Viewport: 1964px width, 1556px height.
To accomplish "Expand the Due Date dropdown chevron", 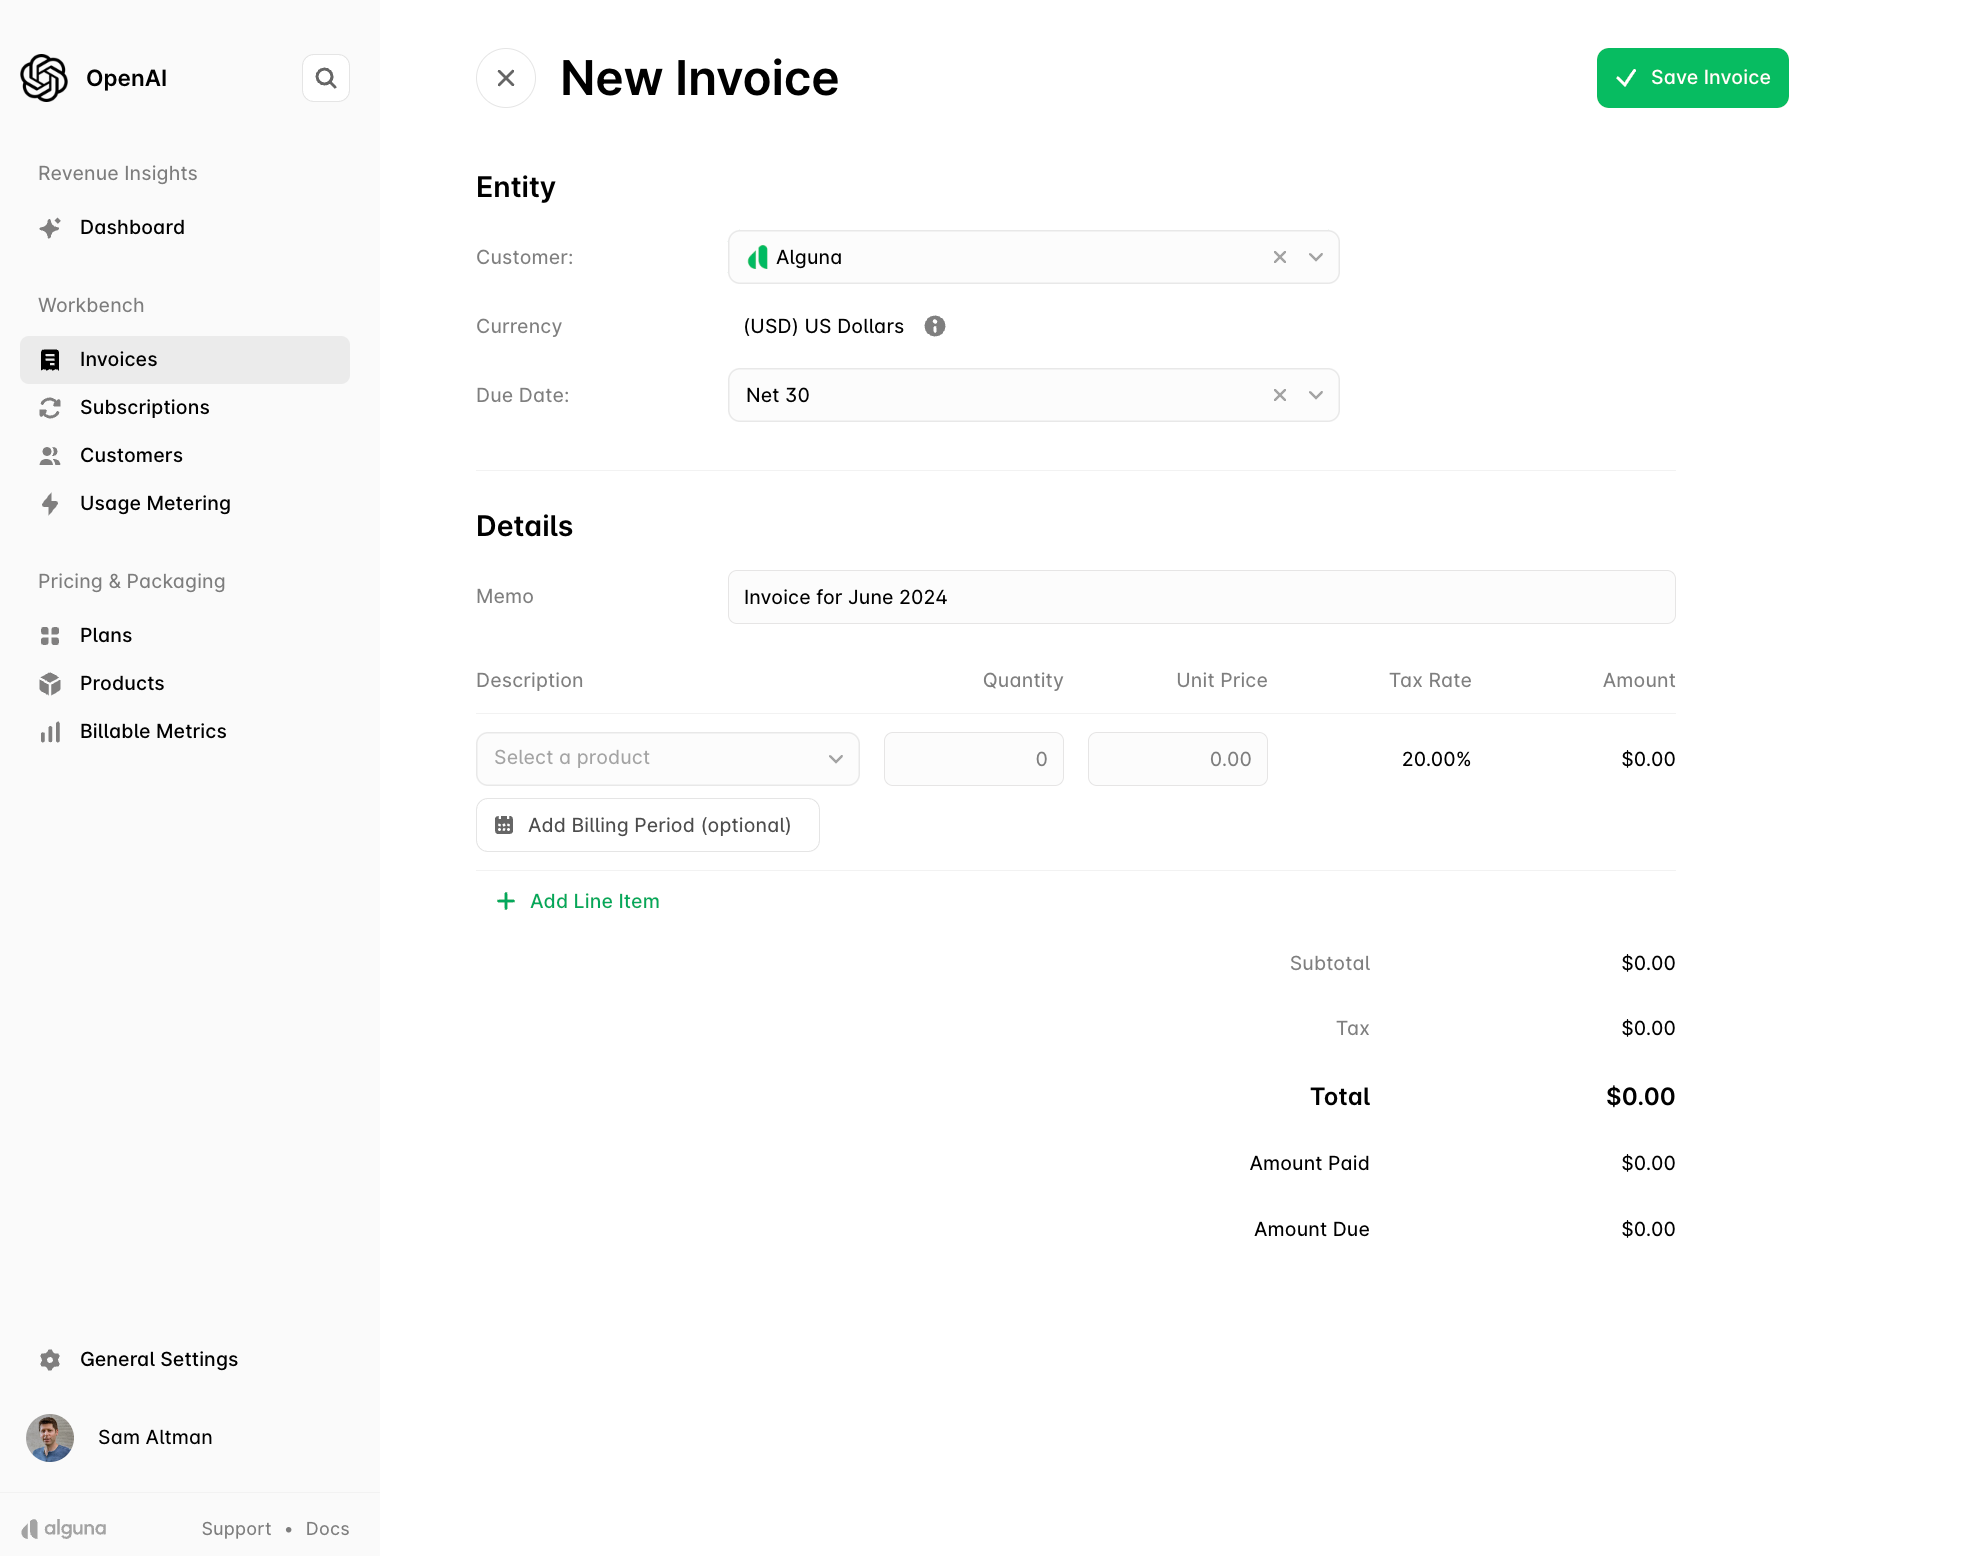I will (x=1316, y=395).
